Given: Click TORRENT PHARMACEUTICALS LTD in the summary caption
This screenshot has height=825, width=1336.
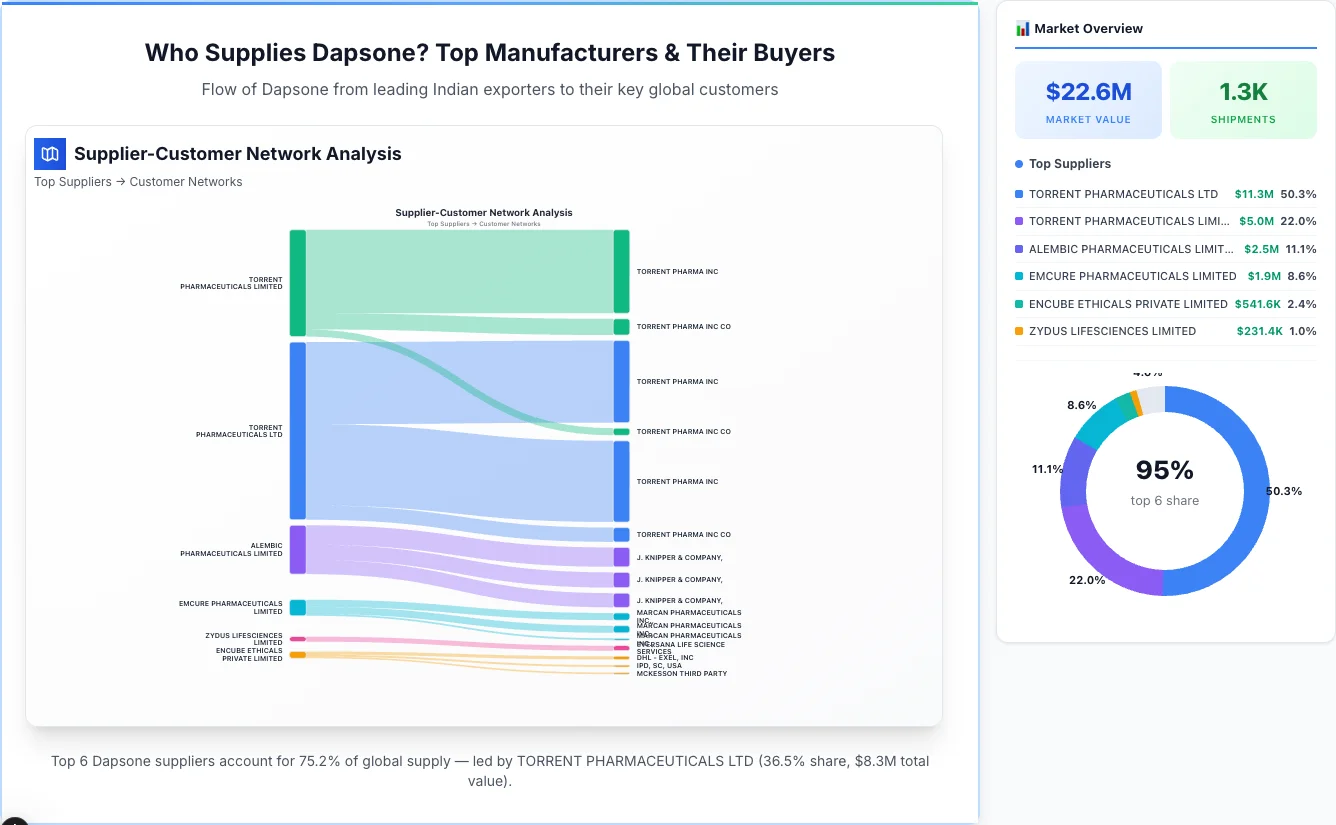Looking at the screenshot, I should [x=632, y=760].
